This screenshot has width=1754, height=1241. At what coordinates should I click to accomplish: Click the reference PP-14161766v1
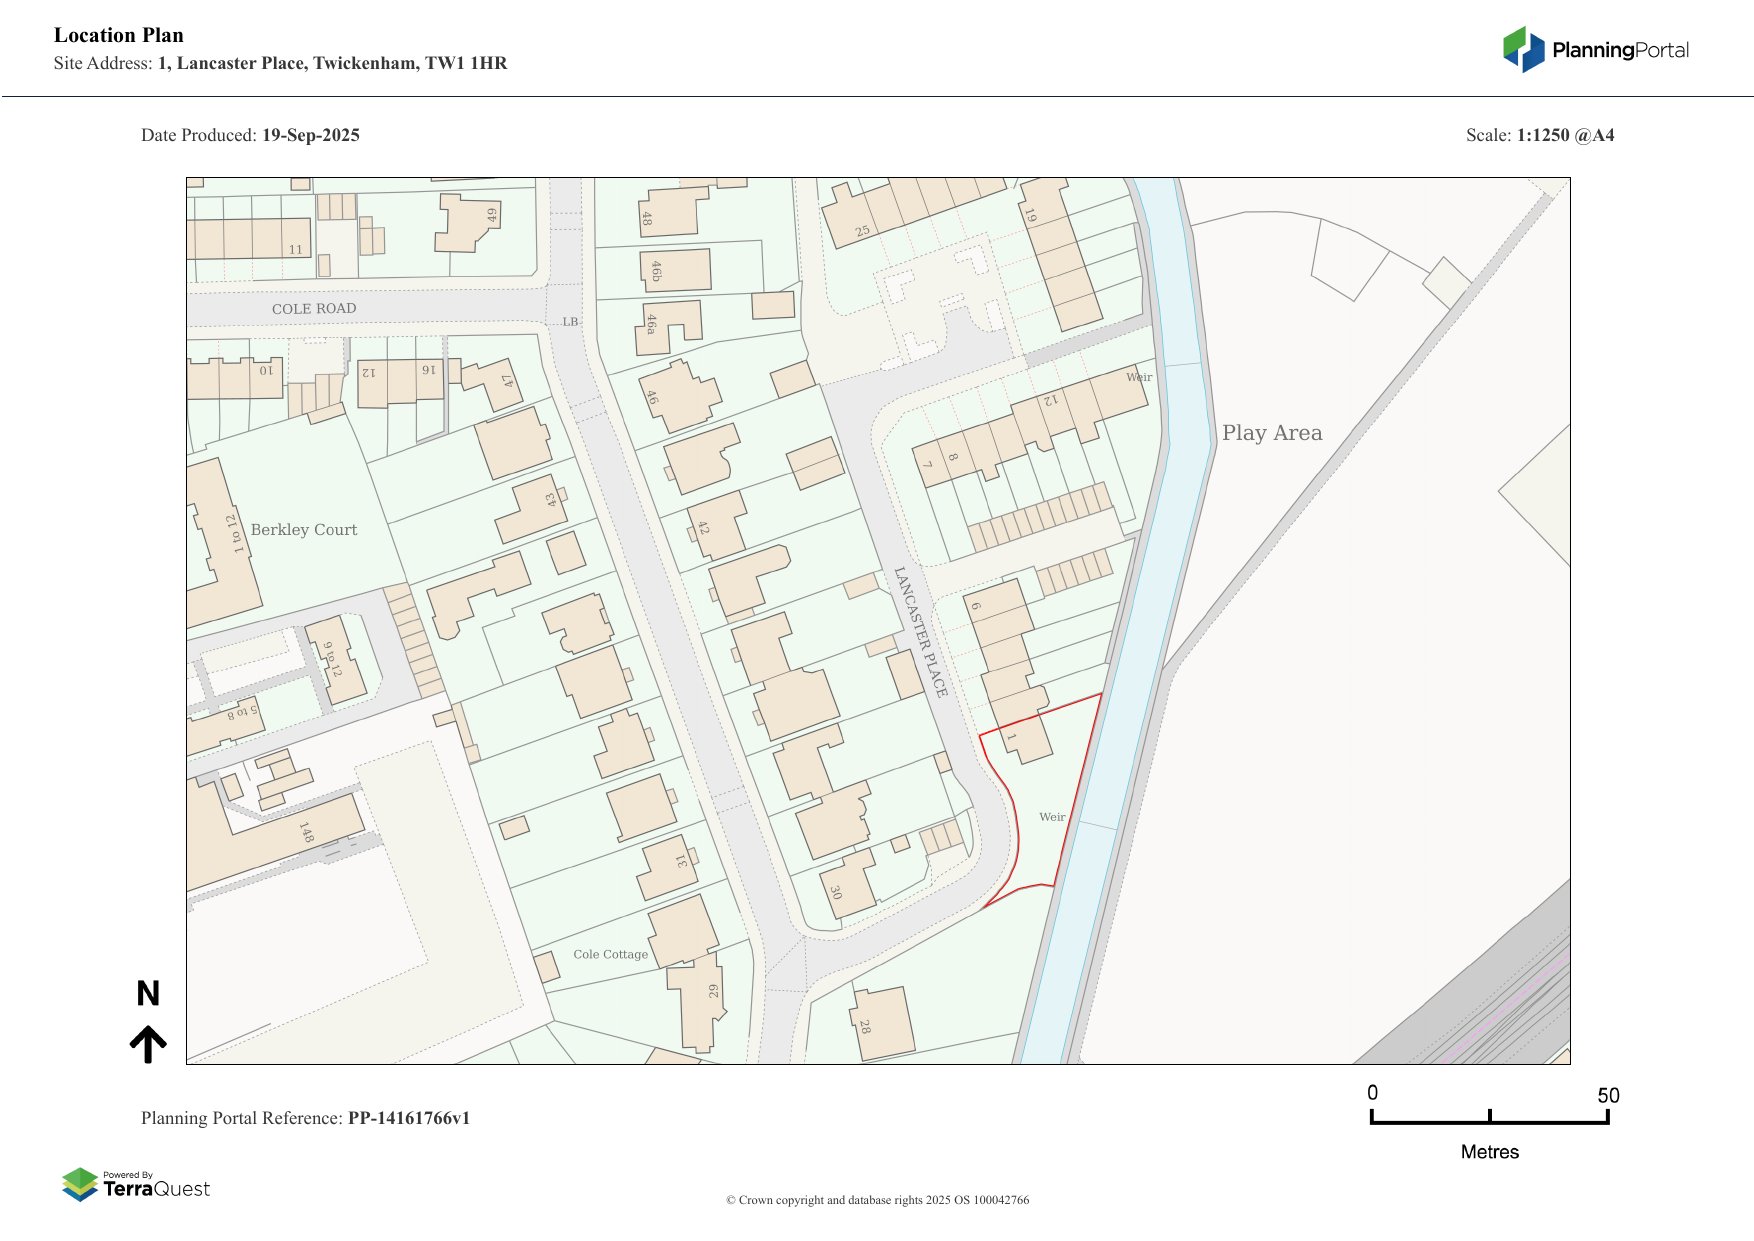click(408, 1118)
